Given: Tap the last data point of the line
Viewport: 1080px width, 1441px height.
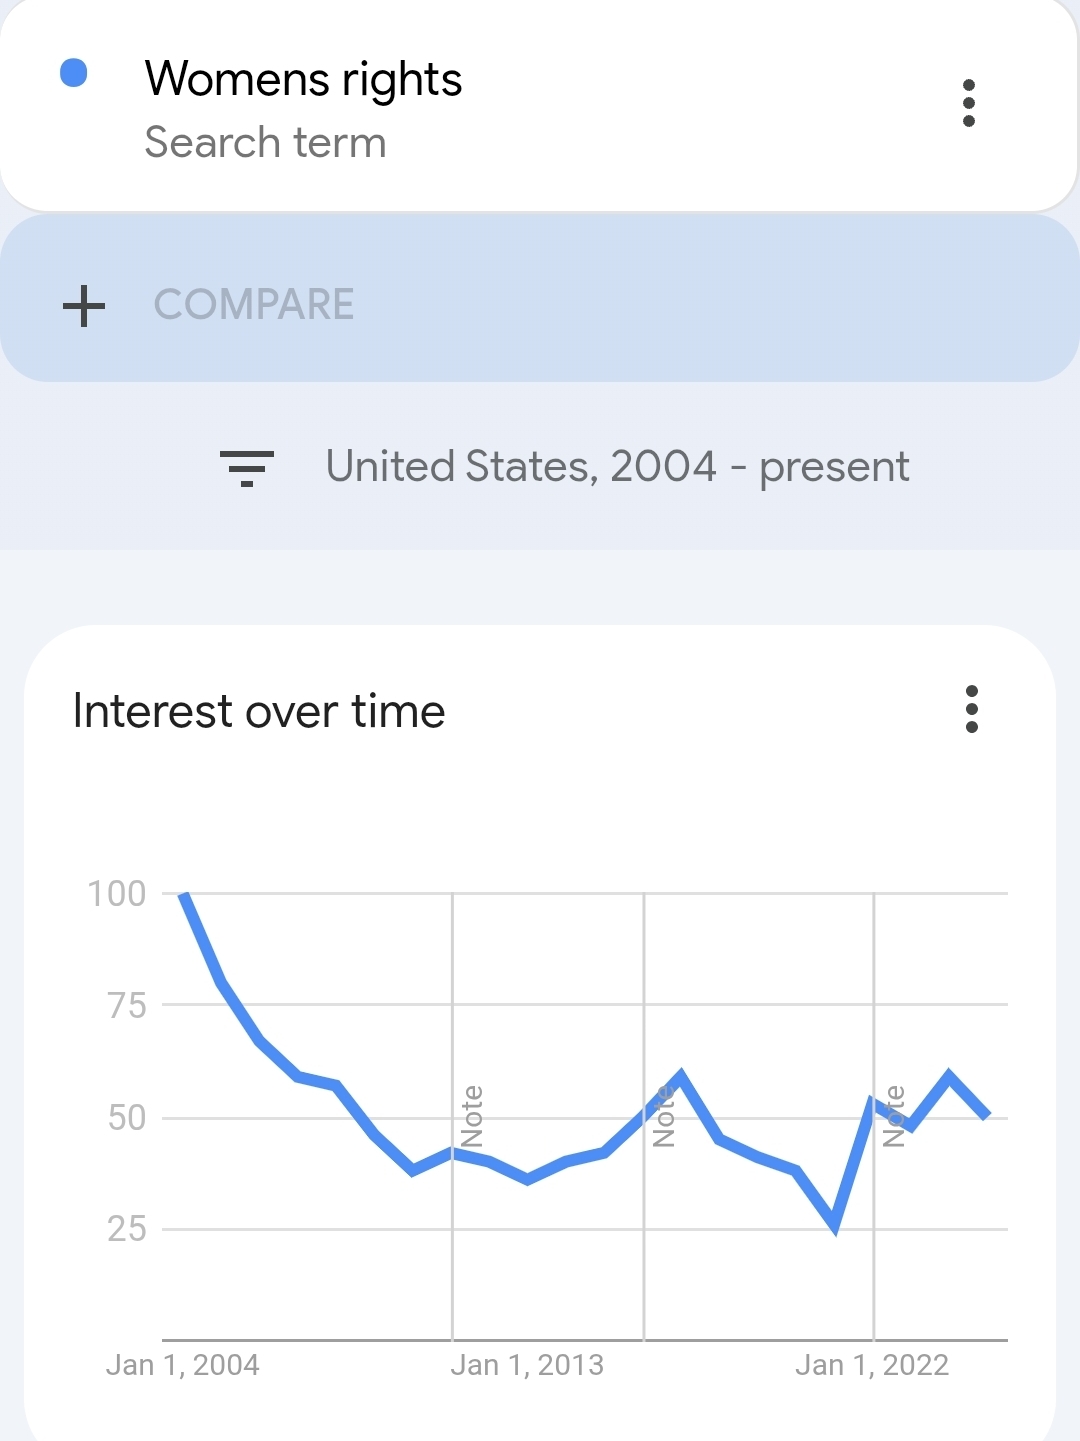Looking at the screenshot, I should coord(988,1115).
